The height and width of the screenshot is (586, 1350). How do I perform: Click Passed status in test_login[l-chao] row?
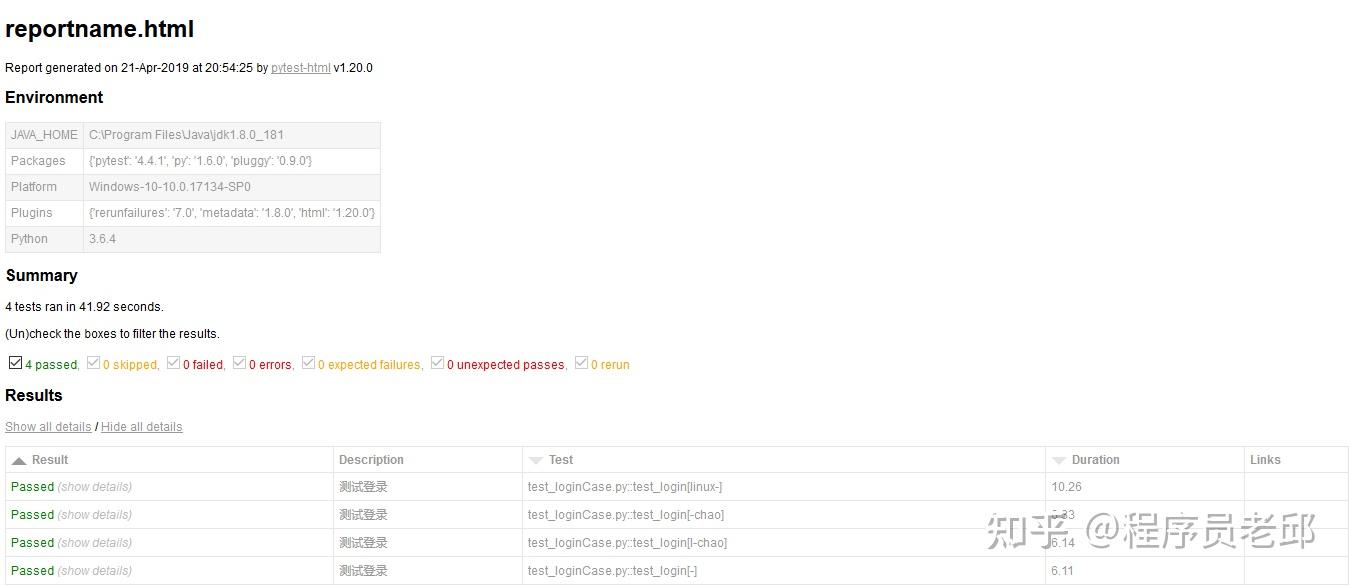pyautogui.click(x=32, y=543)
